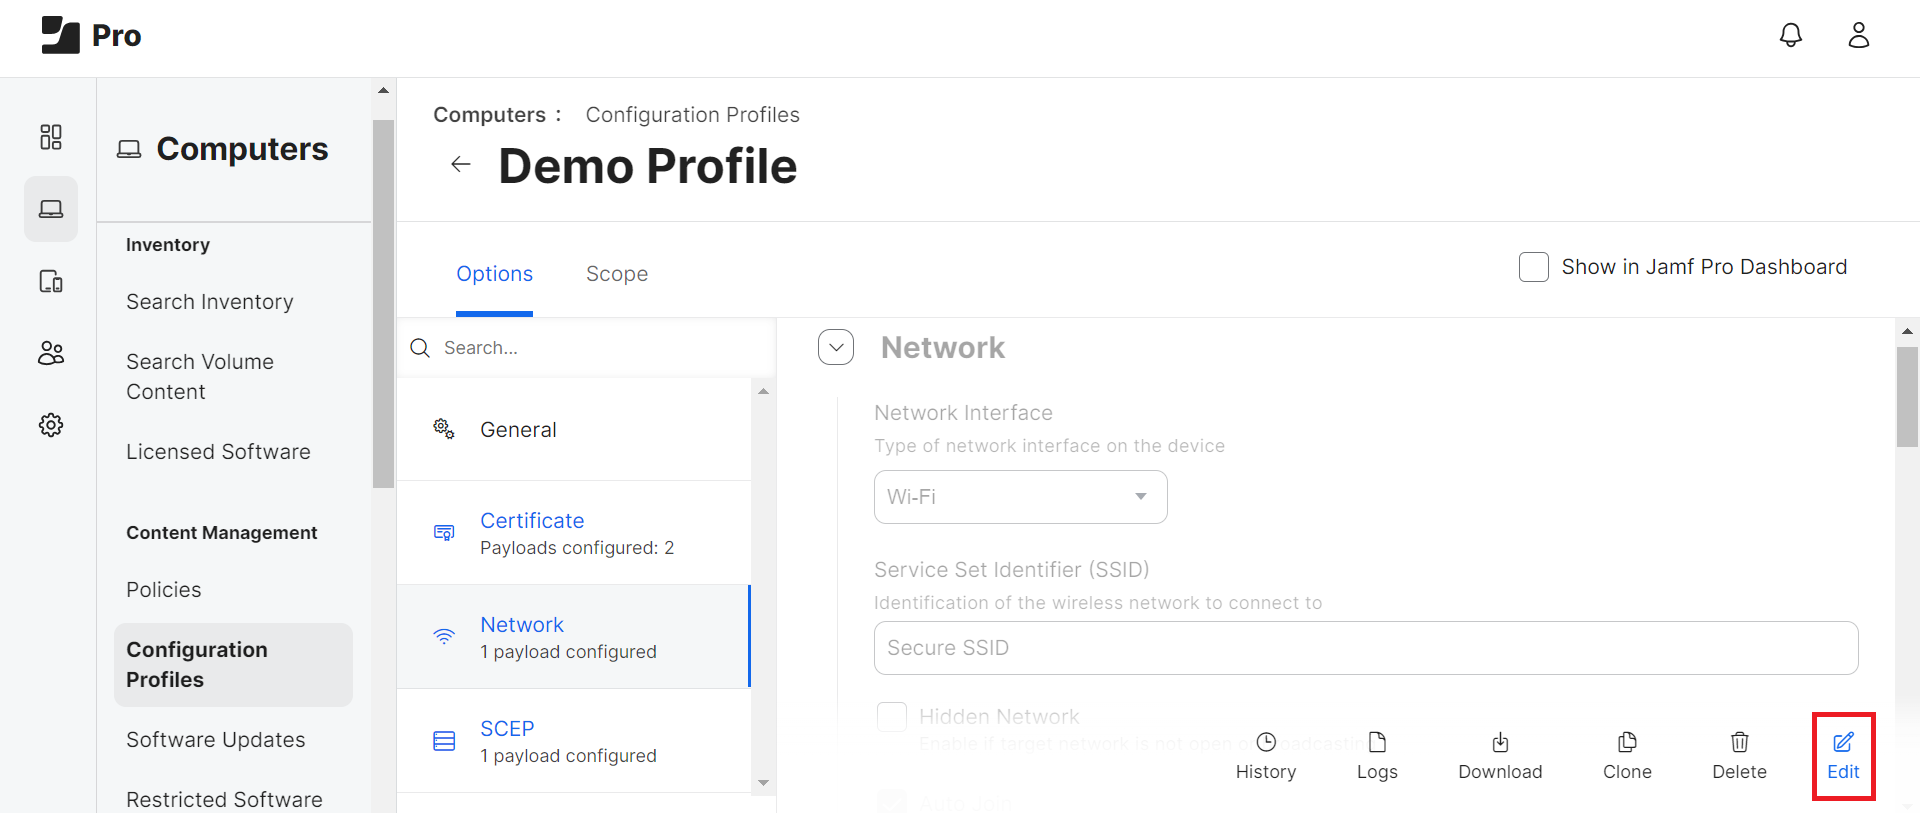Click the sidebar scrollbar up arrow
This screenshot has height=813, width=1920.
pos(383,91)
